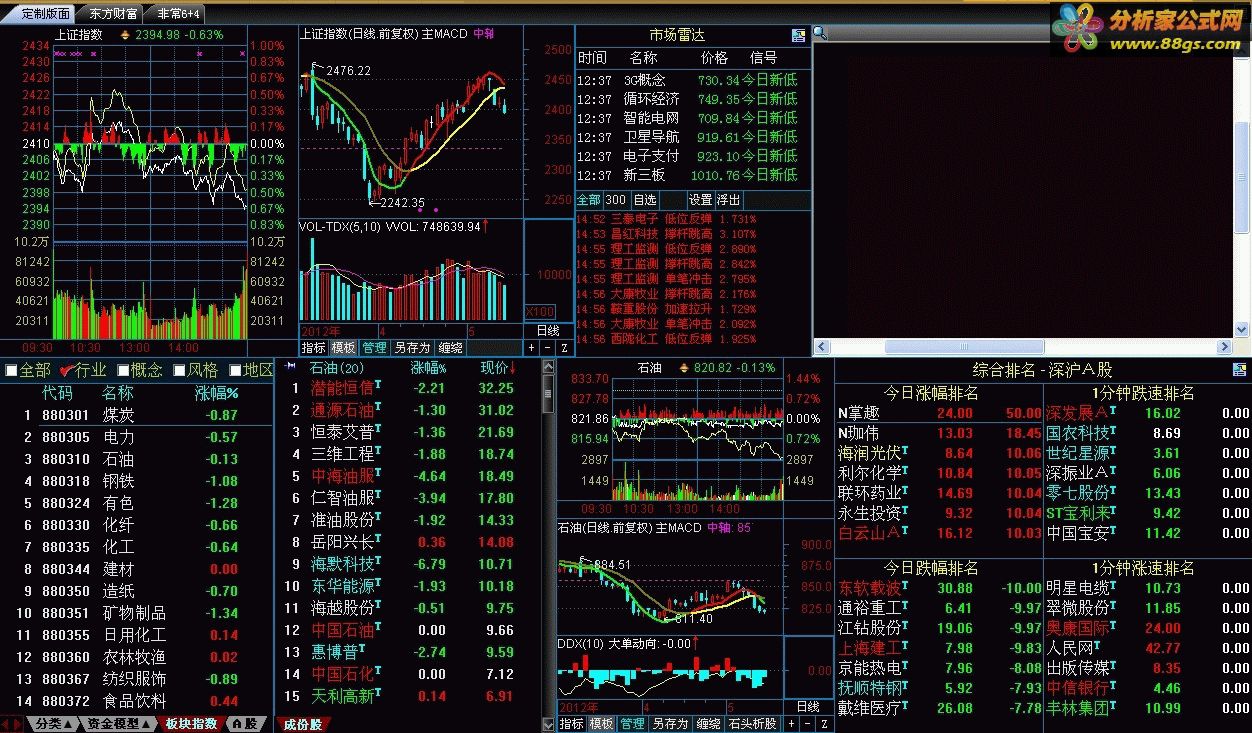This screenshot has height=733, width=1252.
Task: Click Z button under 石油 chart
Action: (x=823, y=724)
